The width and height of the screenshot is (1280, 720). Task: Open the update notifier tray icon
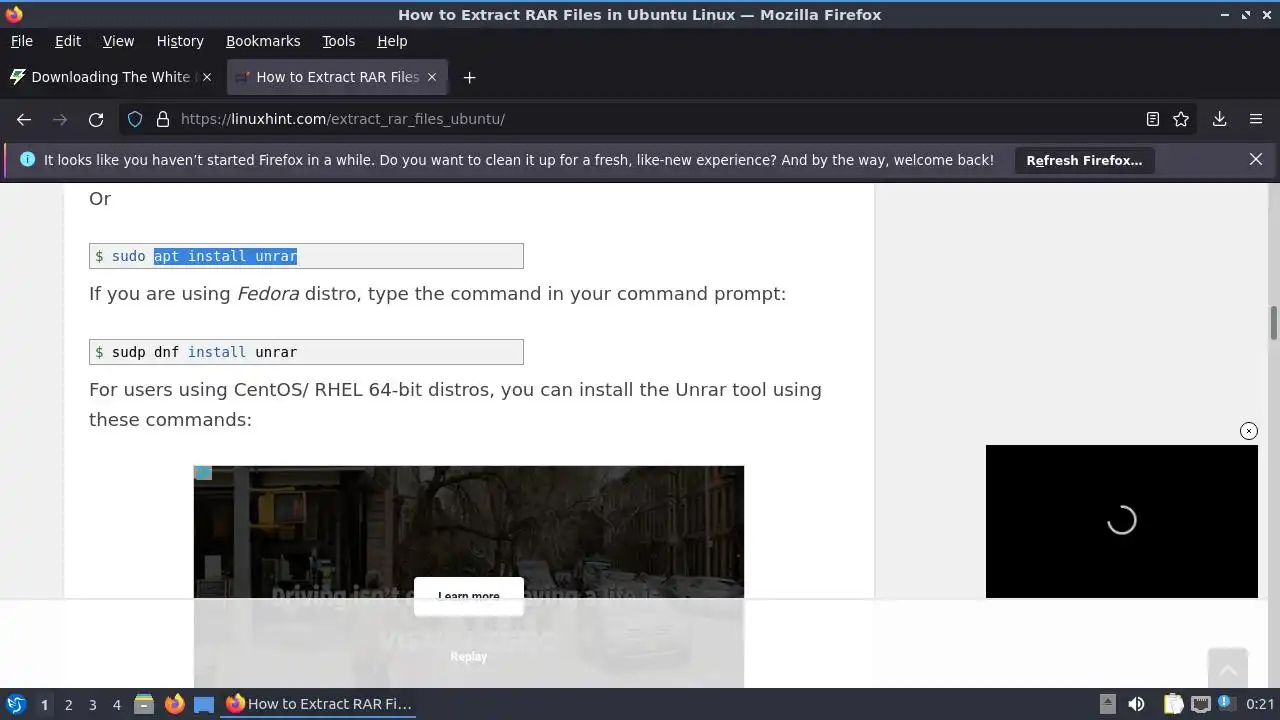coord(1227,704)
